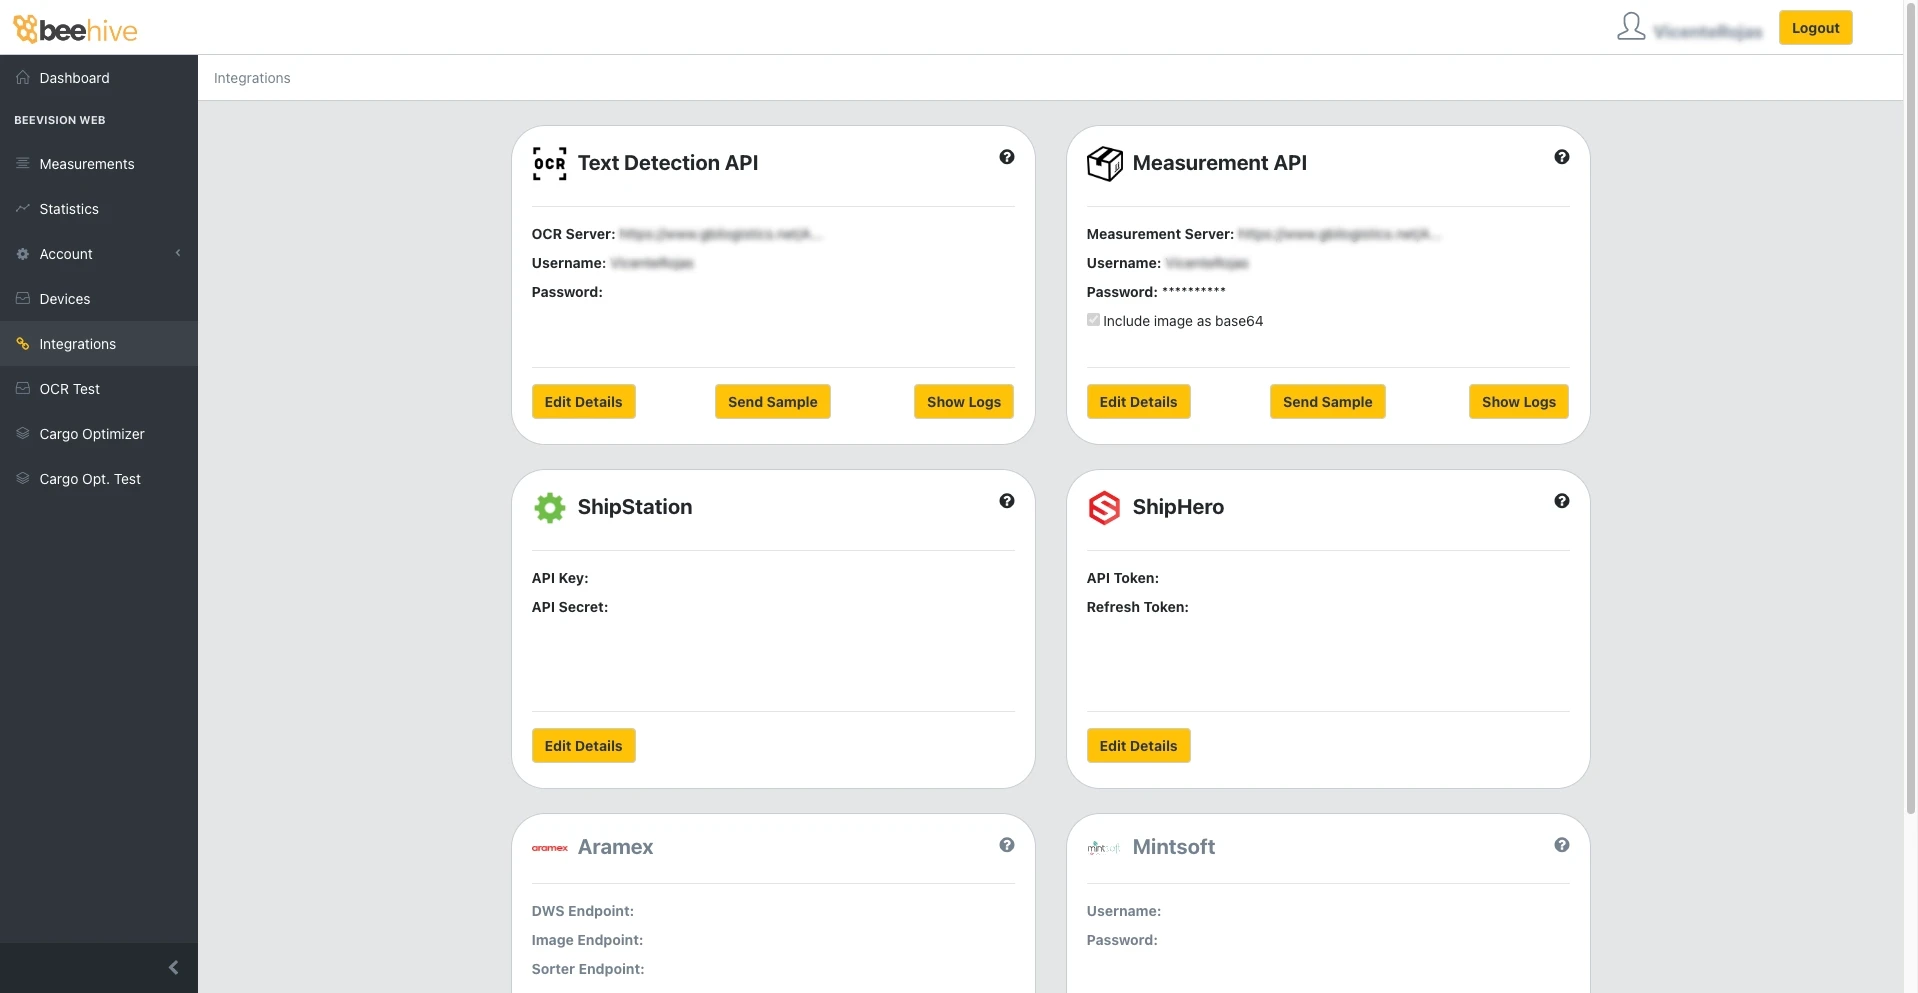Click Send Sample for Text Detection API
Screen dimensions: 1918x993
tap(772, 402)
